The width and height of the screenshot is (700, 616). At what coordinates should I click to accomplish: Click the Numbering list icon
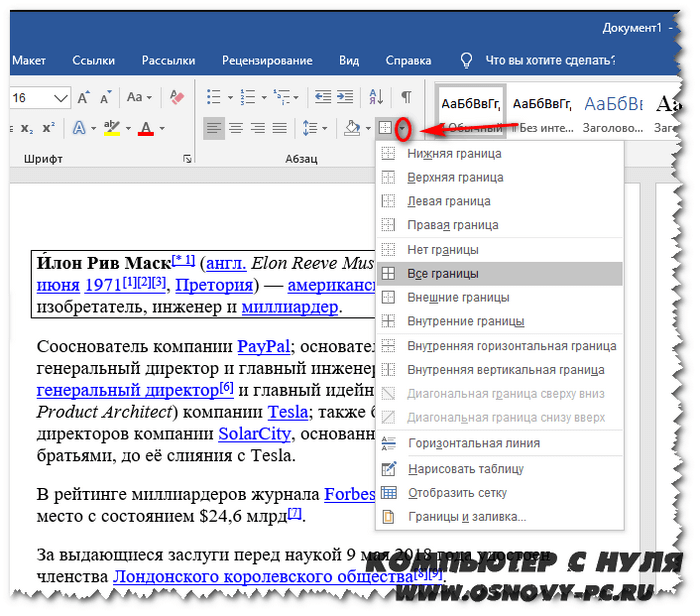coord(248,97)
